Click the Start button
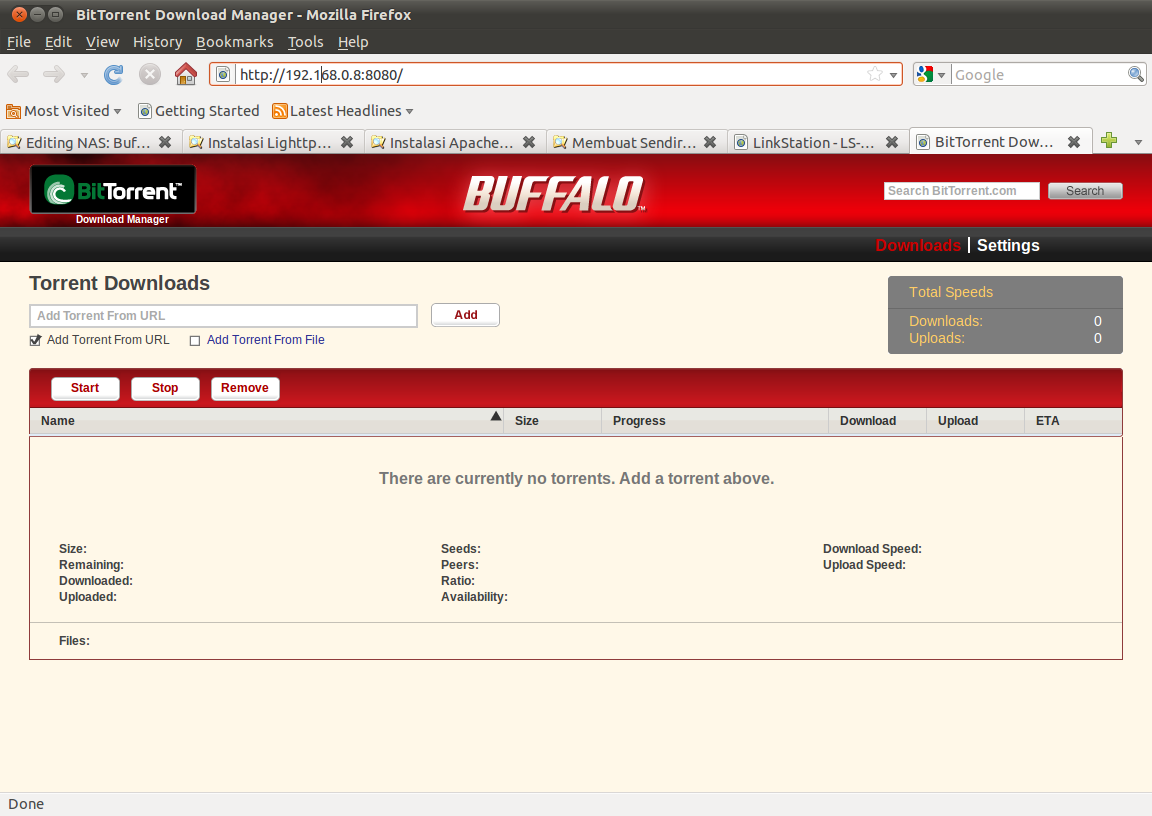The height and width of the screenshot is (816, 1152). click(85, 388)
